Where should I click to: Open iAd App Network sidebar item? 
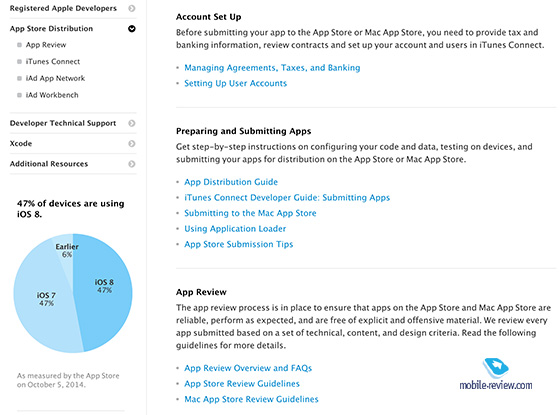coord(55,78)
